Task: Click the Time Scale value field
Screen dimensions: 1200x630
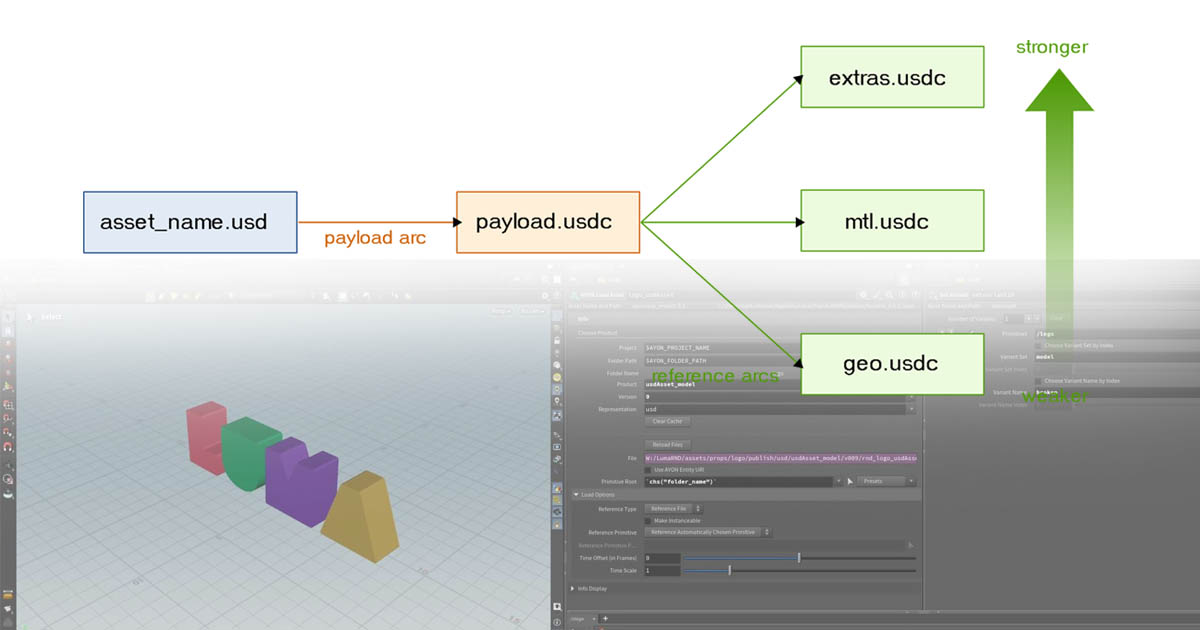Action: tap(661, 570)
